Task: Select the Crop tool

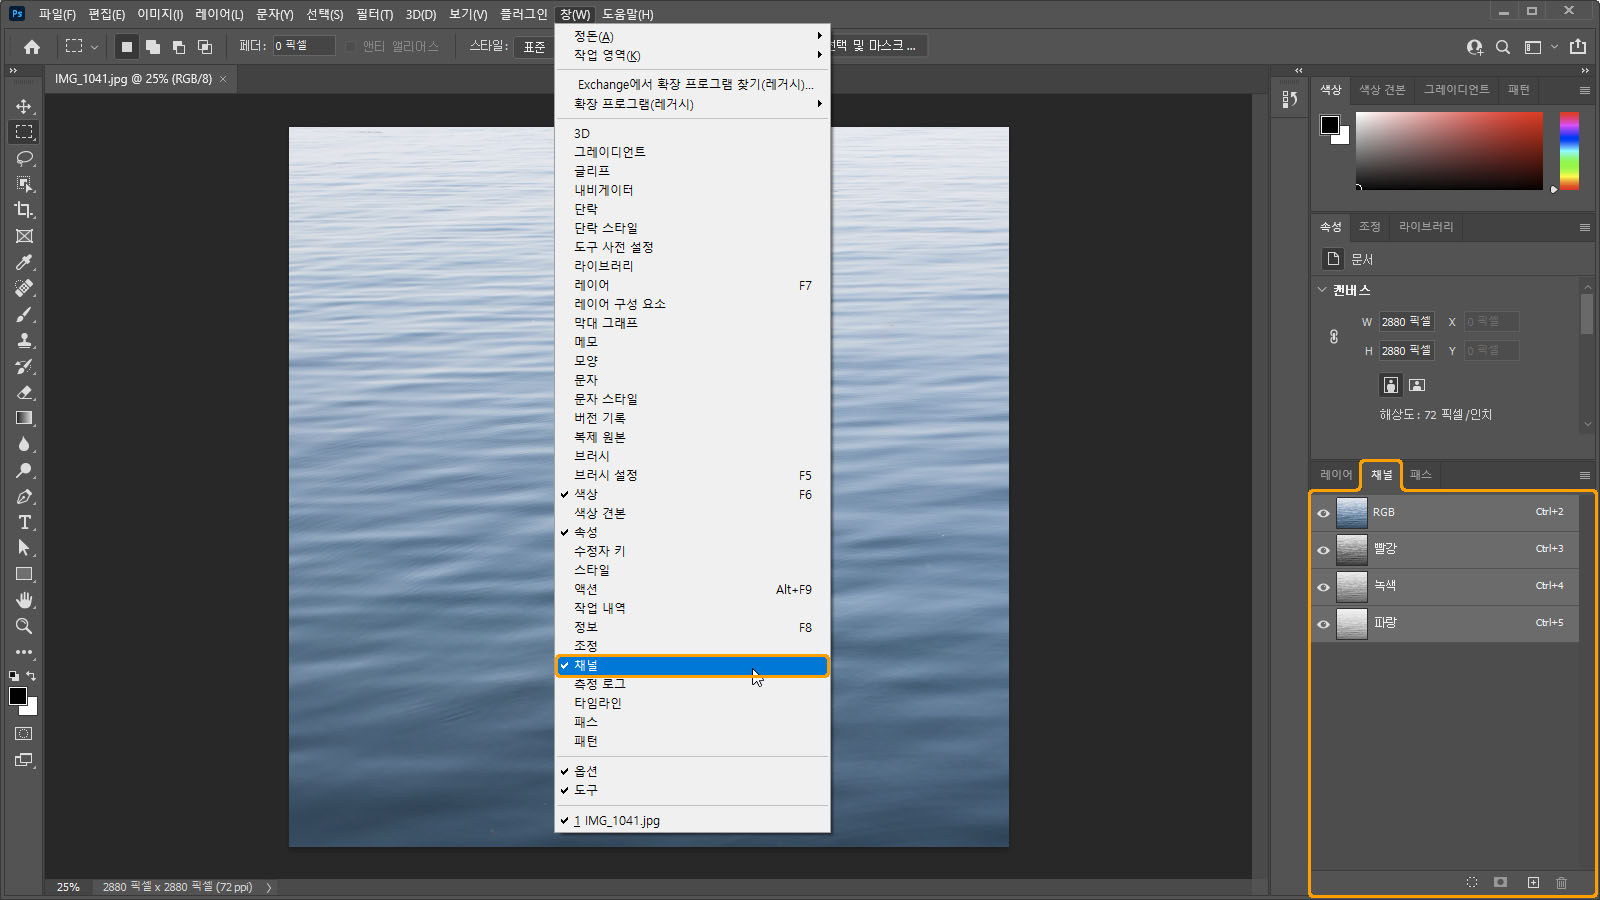Action: pyautogui.click(x=24, y=210)
